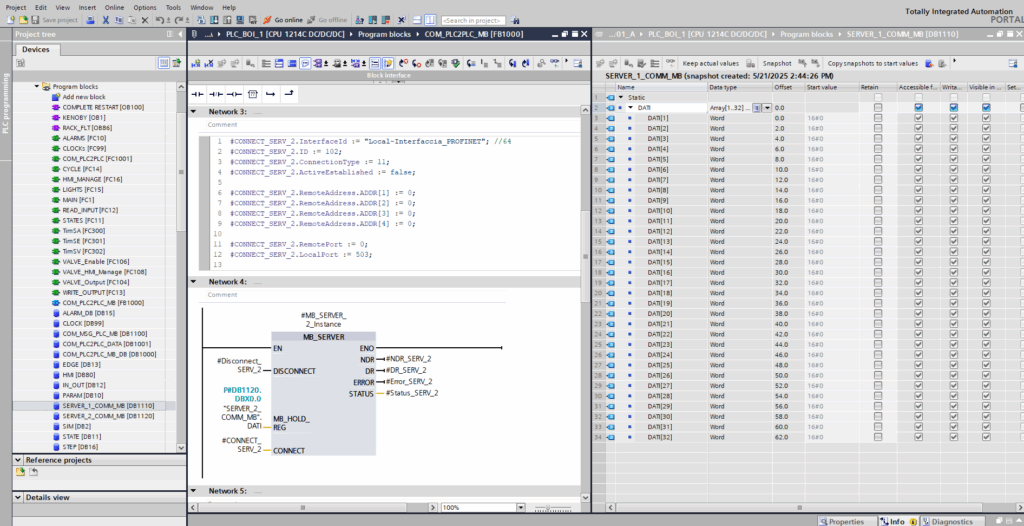This screenshot has height=526, width=1024.
Task: Toggle Writable checkbox for DATI[10] row
Action: coord(953,210)
